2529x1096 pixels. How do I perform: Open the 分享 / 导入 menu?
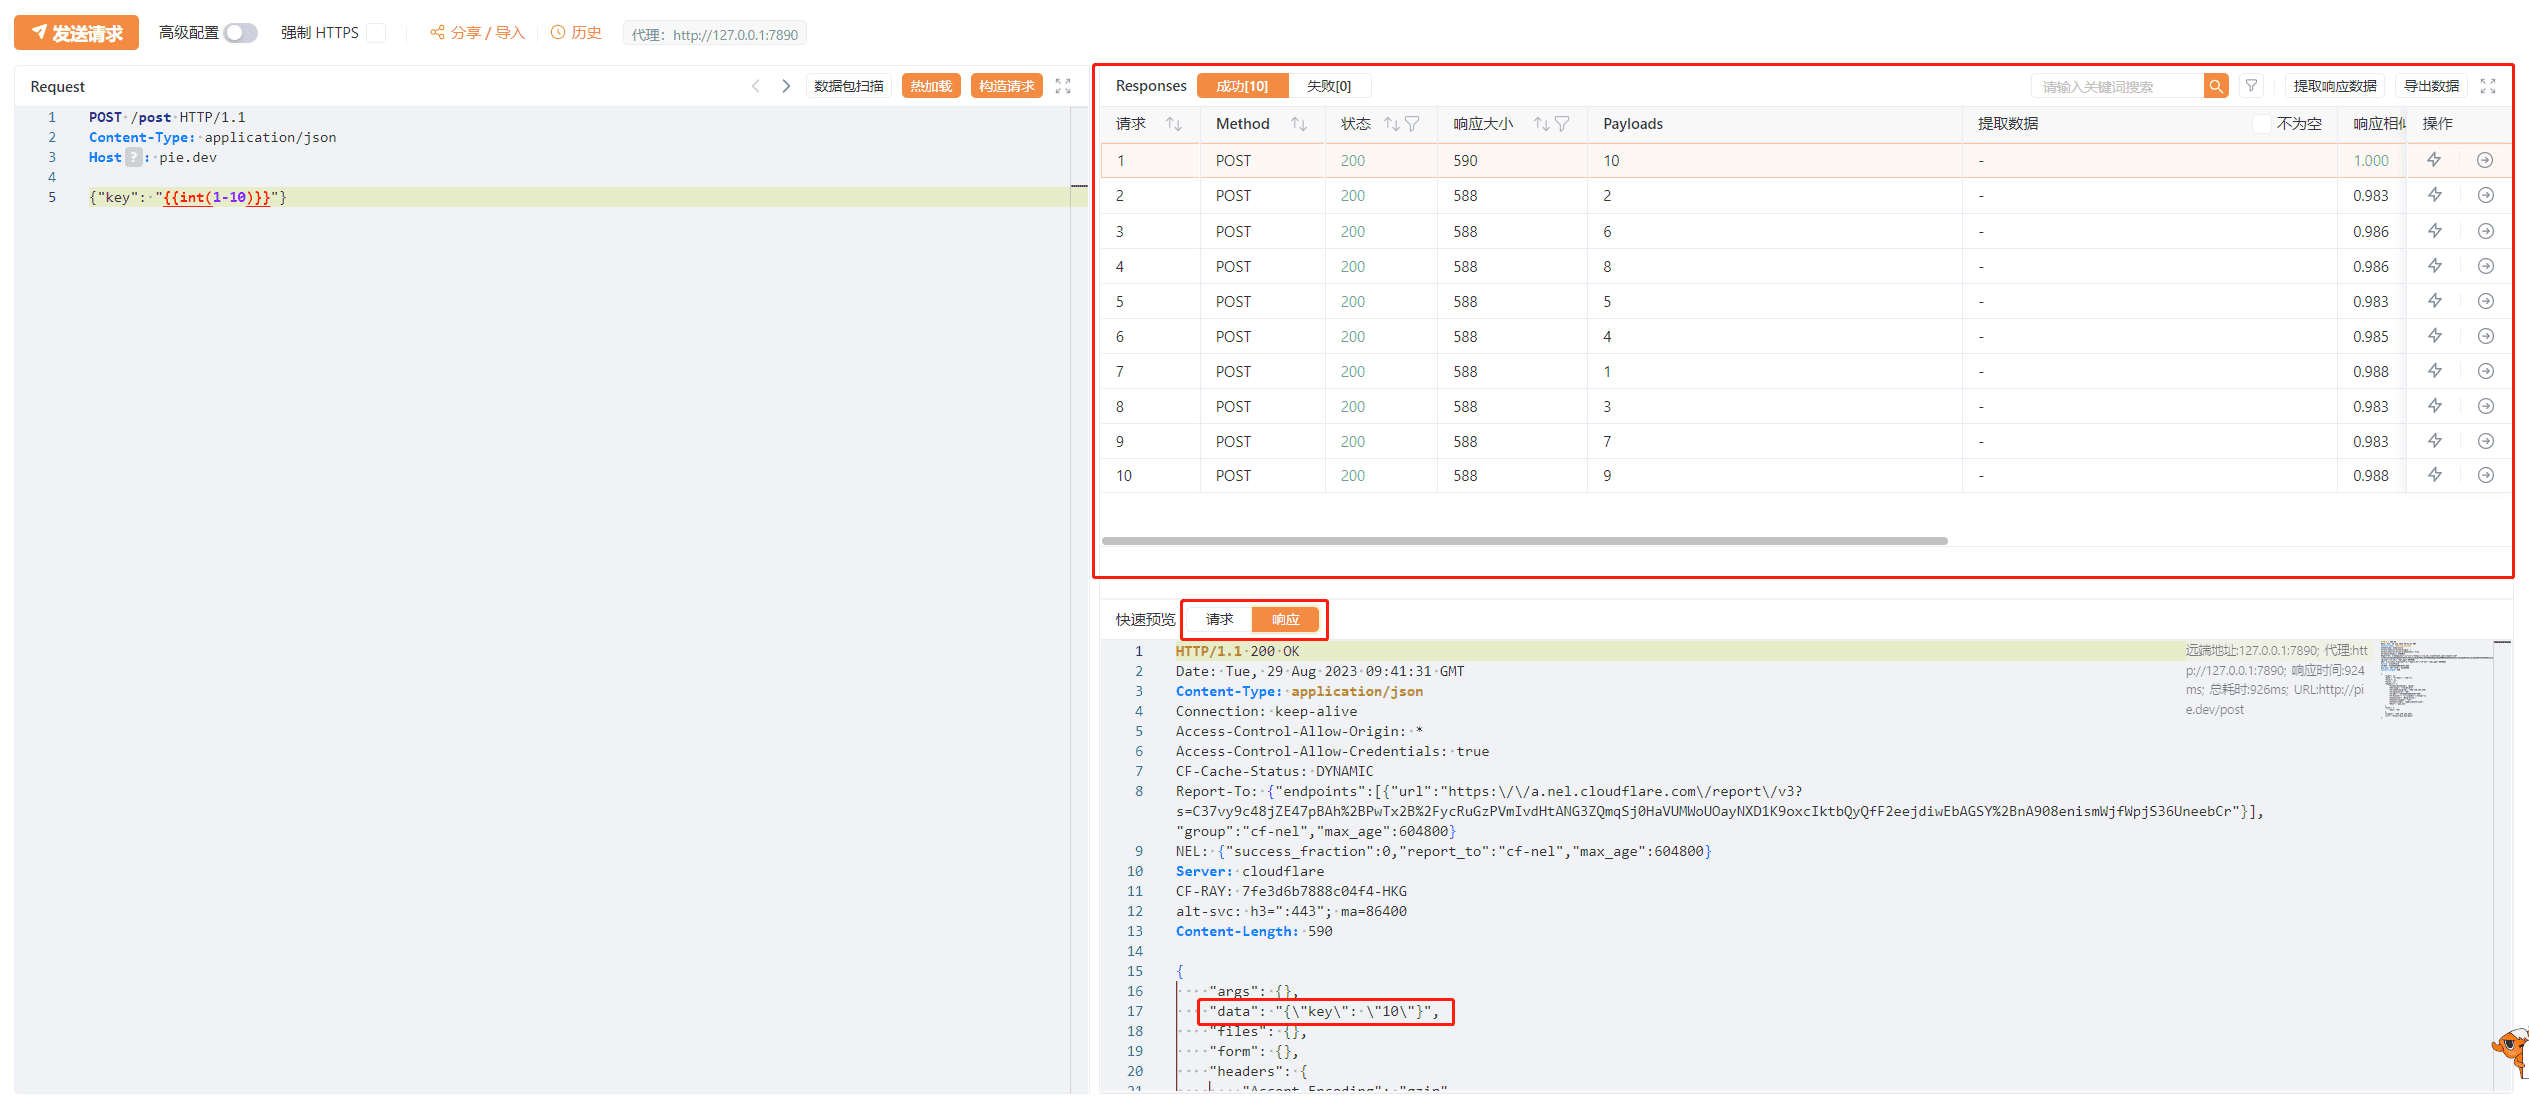478,33
